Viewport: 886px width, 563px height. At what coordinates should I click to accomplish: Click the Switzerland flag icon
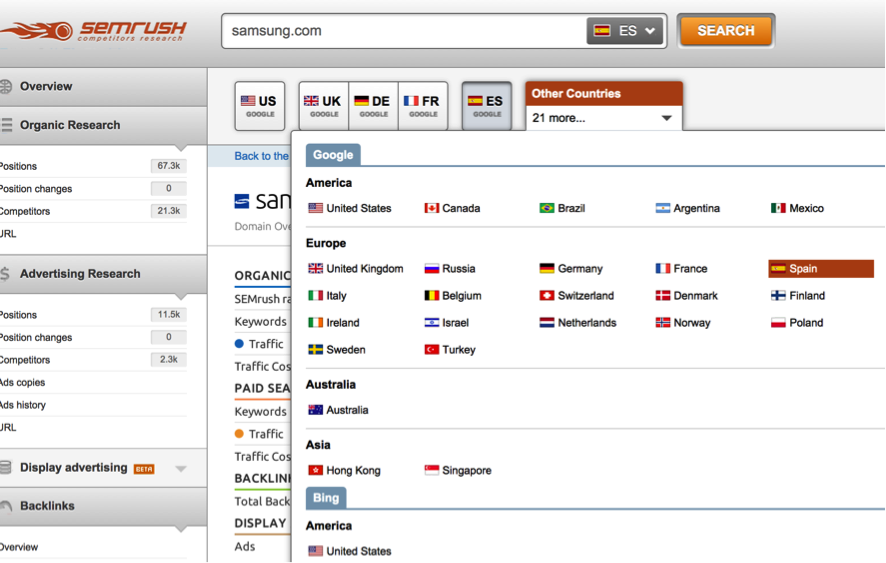click(547, 296)
